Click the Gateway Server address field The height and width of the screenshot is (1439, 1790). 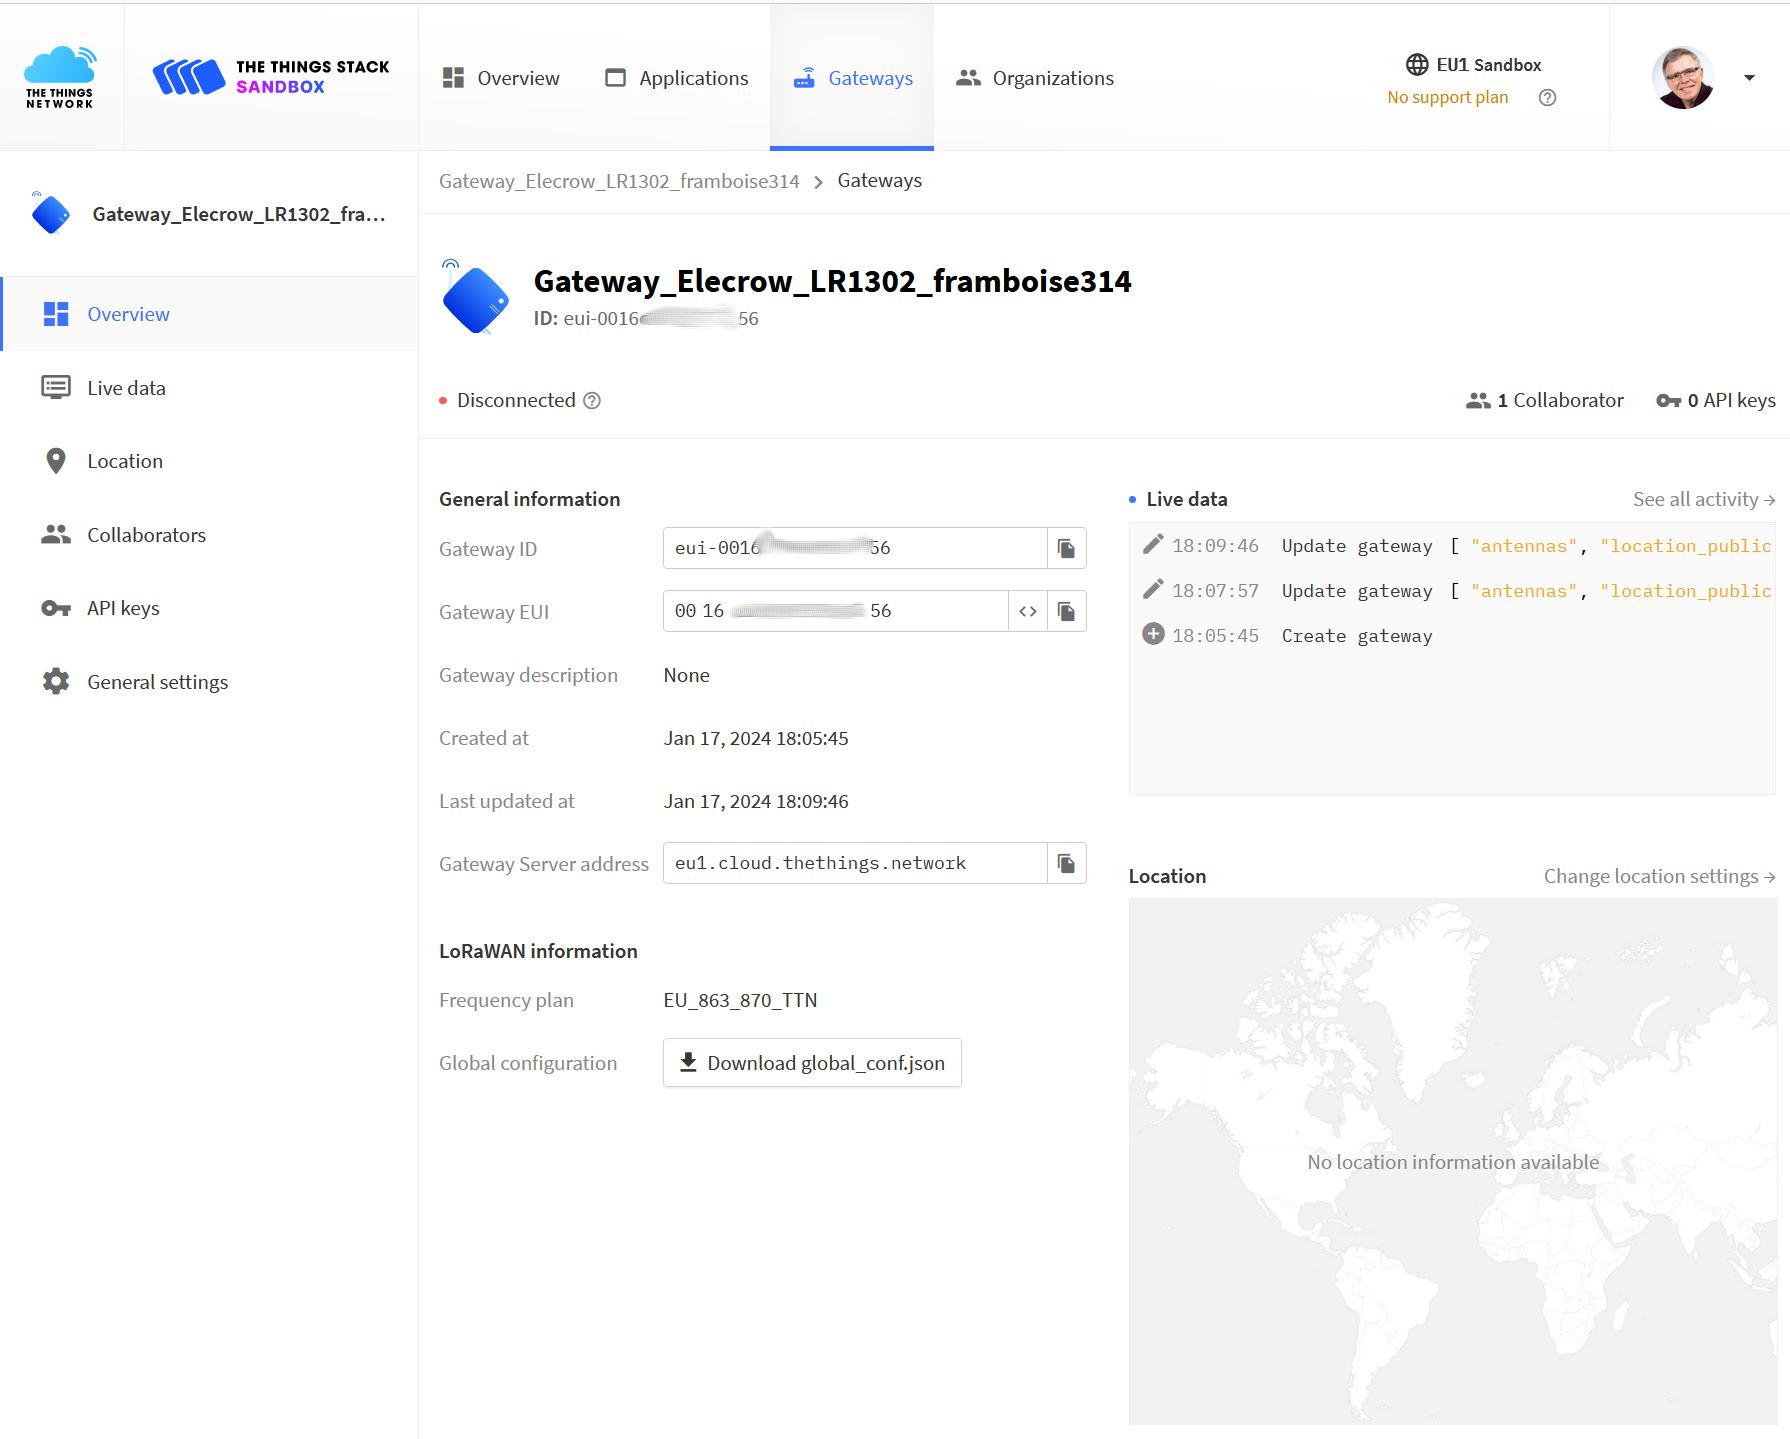855,863
